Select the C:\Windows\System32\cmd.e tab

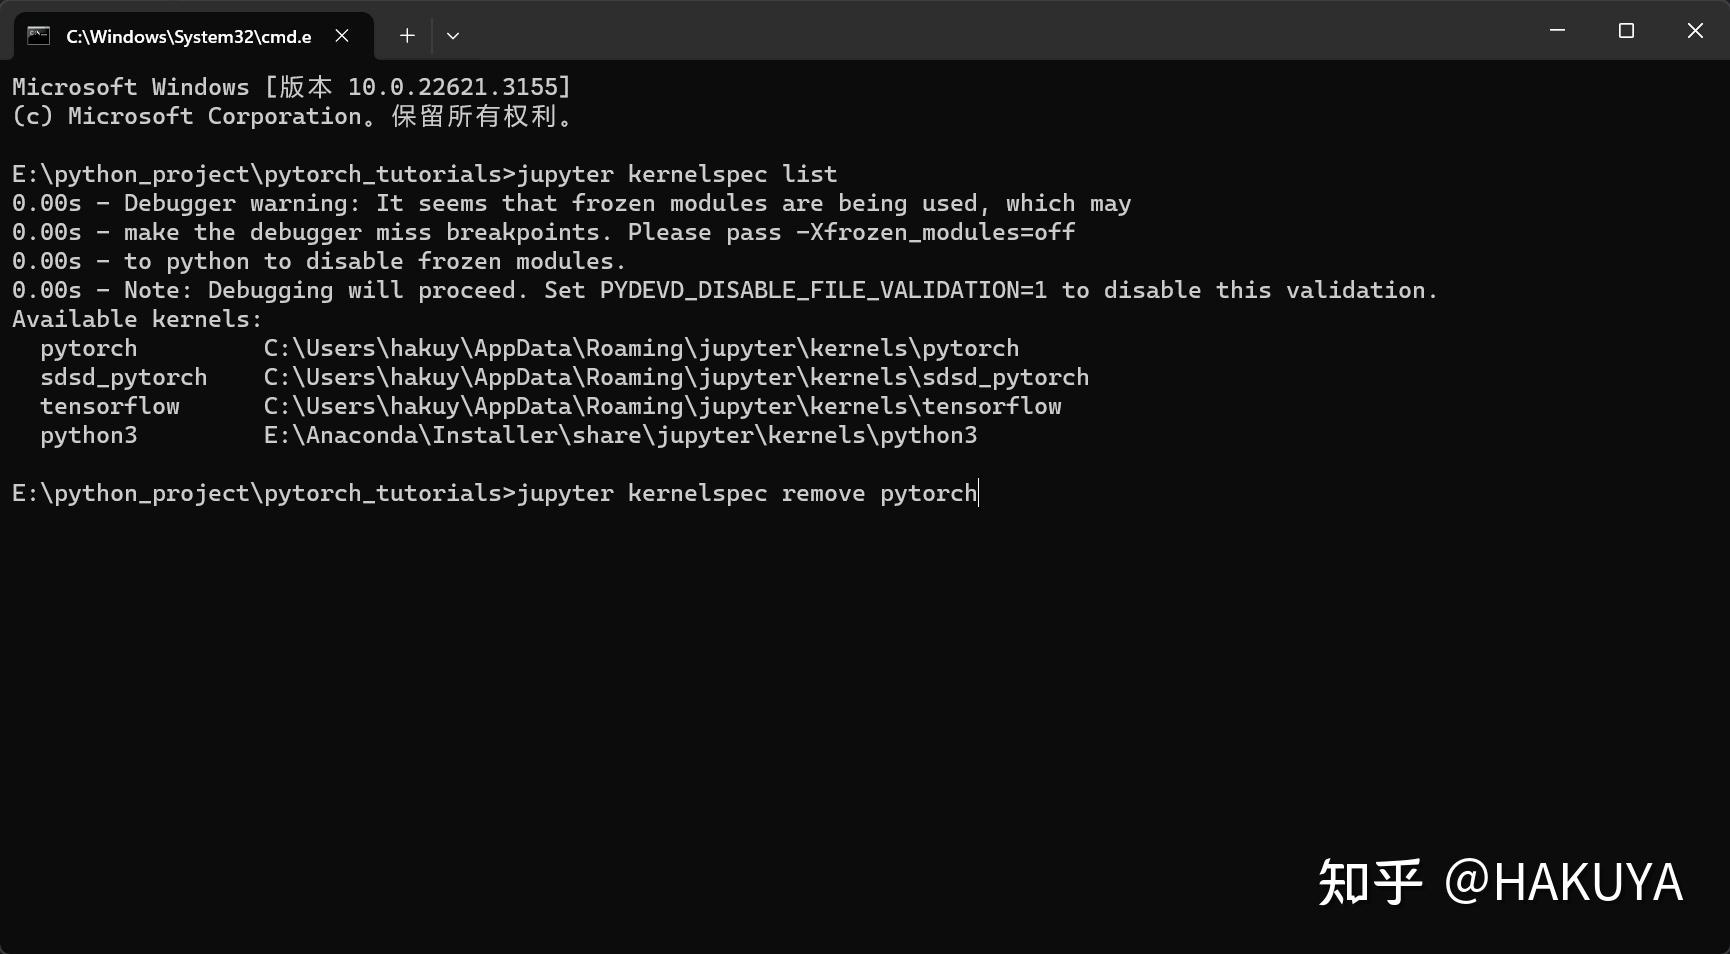click(188, 36)
